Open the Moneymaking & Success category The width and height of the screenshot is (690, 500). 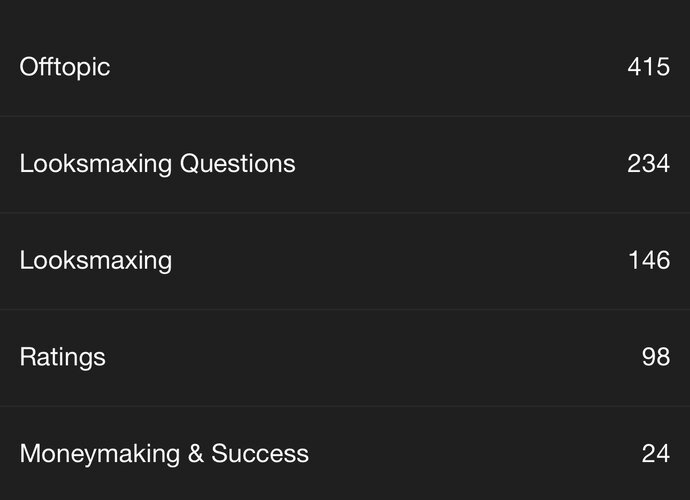(x=164, y=453)
